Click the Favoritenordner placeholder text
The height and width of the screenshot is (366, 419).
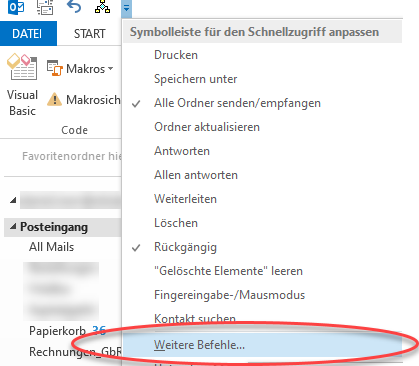point(71,156)
